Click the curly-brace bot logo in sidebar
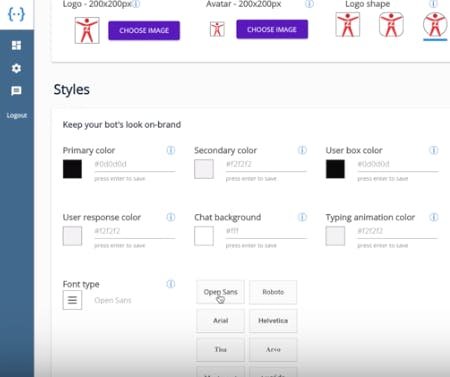The height and width of the screenshot is (377, 450). 16,14
